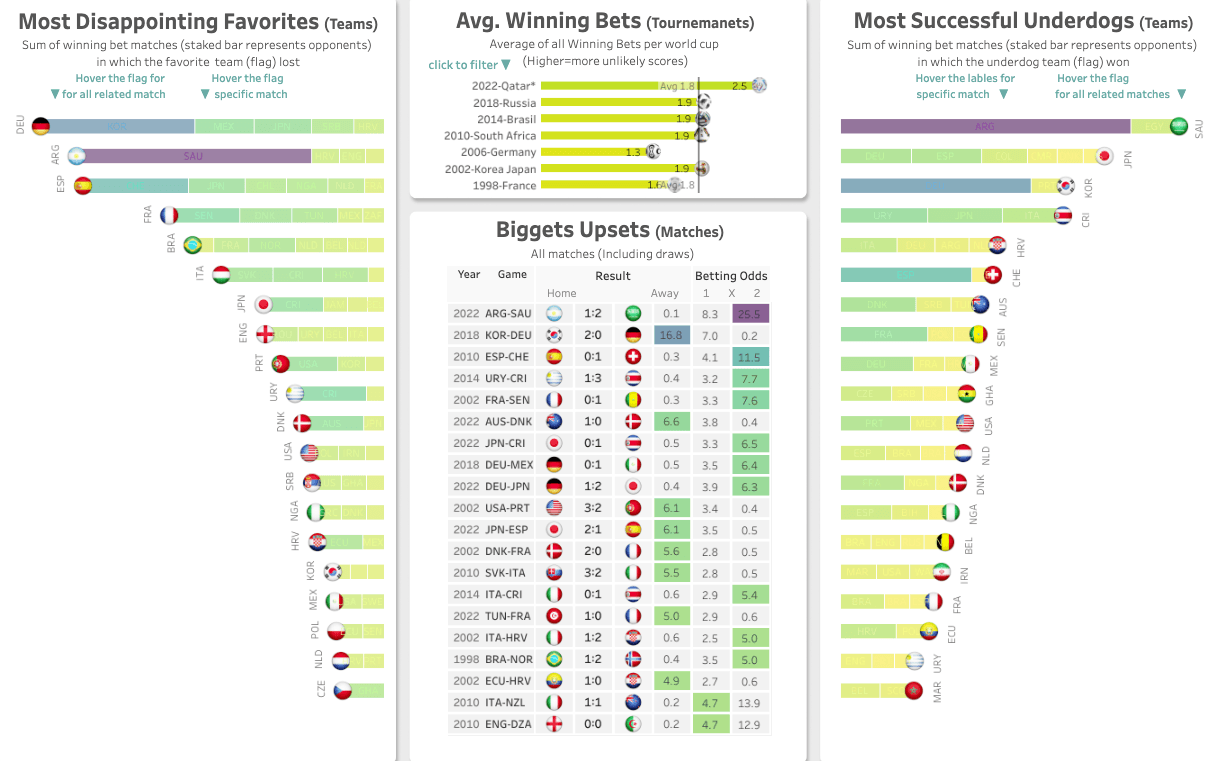Screen dimensions: 1209x761
Task: Open the 'click to filter' arrow
Action: pos(506,66)
